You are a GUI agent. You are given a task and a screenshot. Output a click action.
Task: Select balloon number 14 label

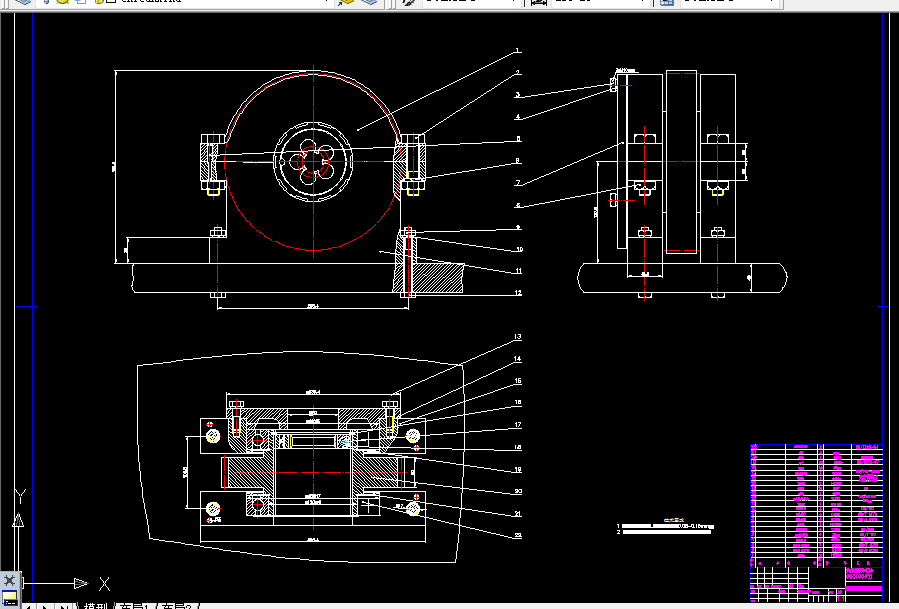click(518, 359)
